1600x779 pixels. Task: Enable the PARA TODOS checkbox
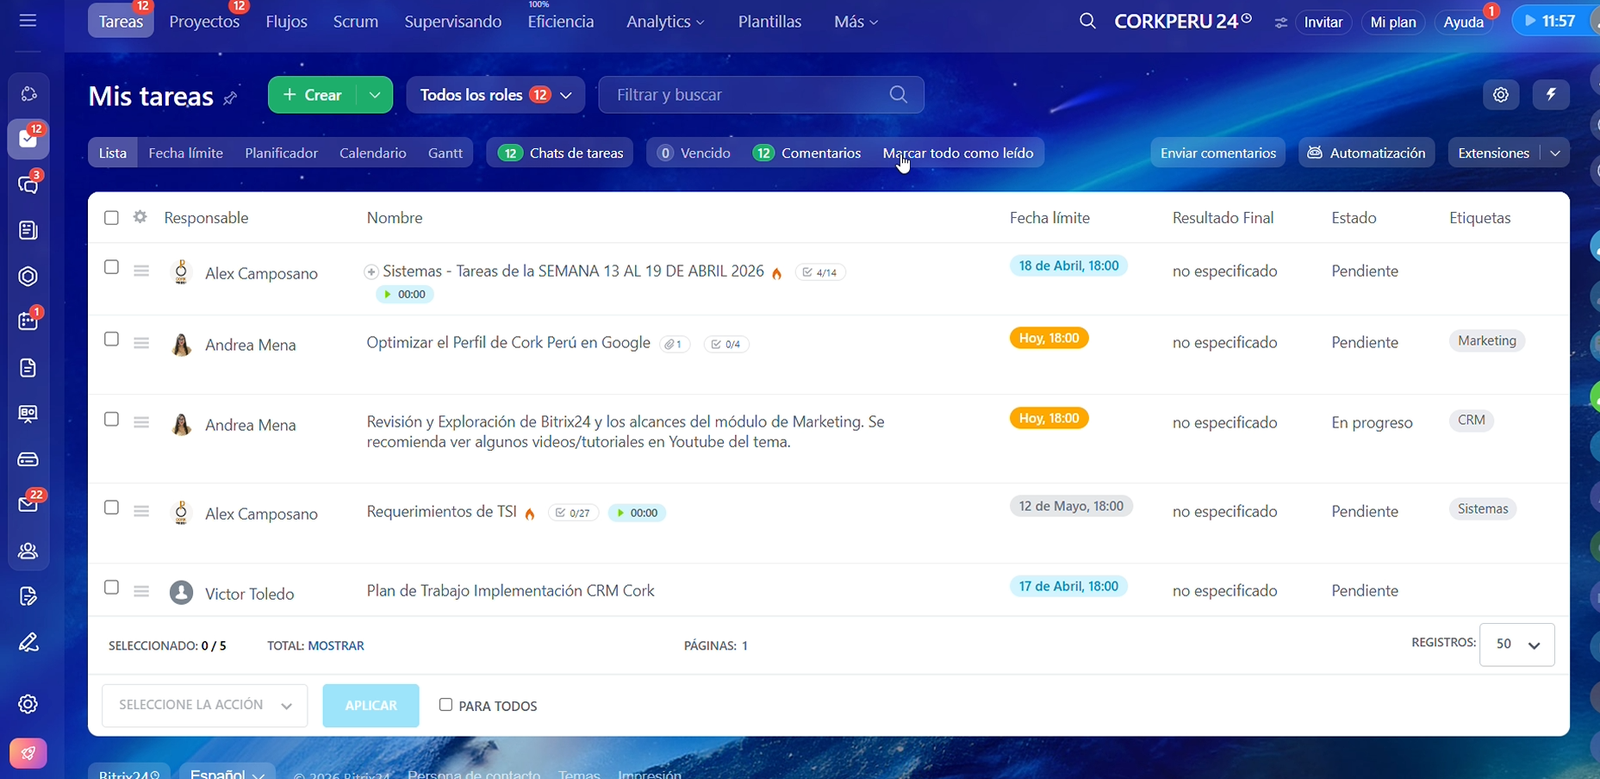pos(446,705)
